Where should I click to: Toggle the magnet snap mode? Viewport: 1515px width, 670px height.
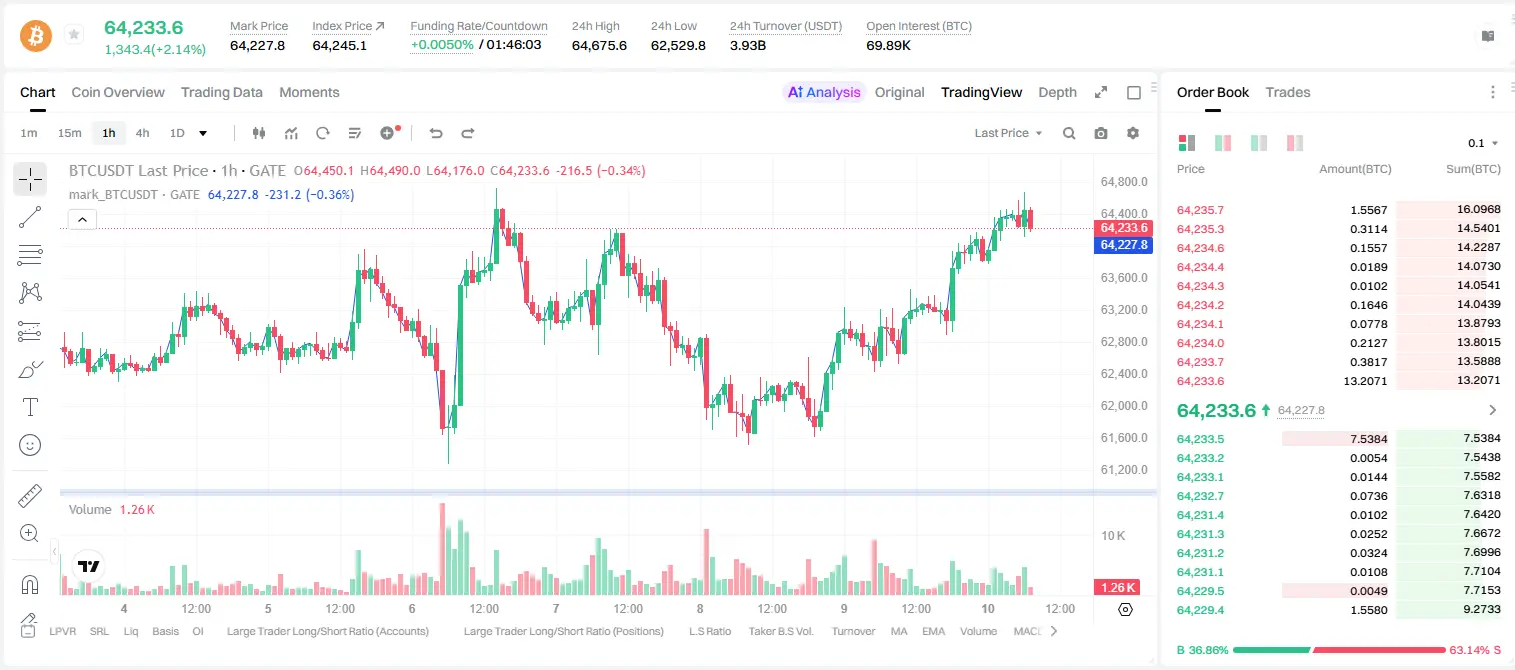click(x=30, y=585)
